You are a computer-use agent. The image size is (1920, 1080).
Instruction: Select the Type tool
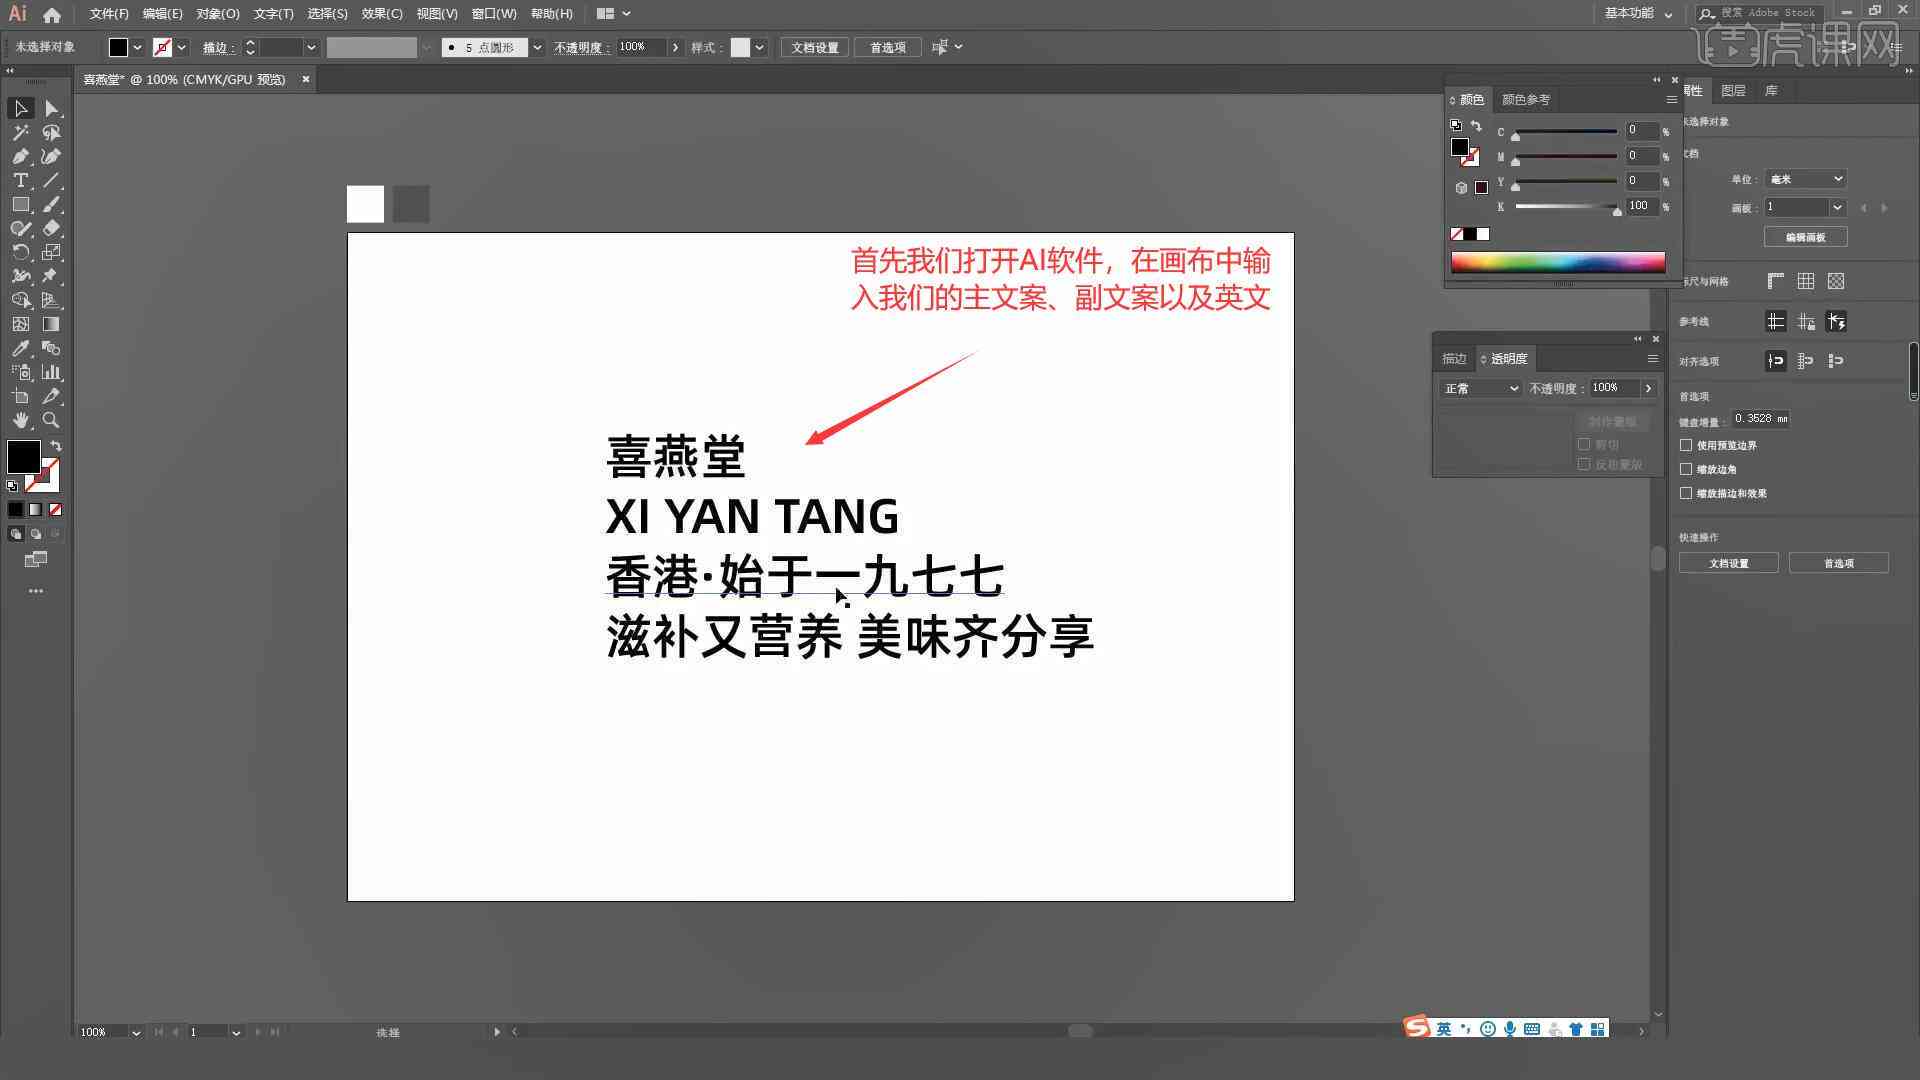pyautogui.click(x=18, y=181)
